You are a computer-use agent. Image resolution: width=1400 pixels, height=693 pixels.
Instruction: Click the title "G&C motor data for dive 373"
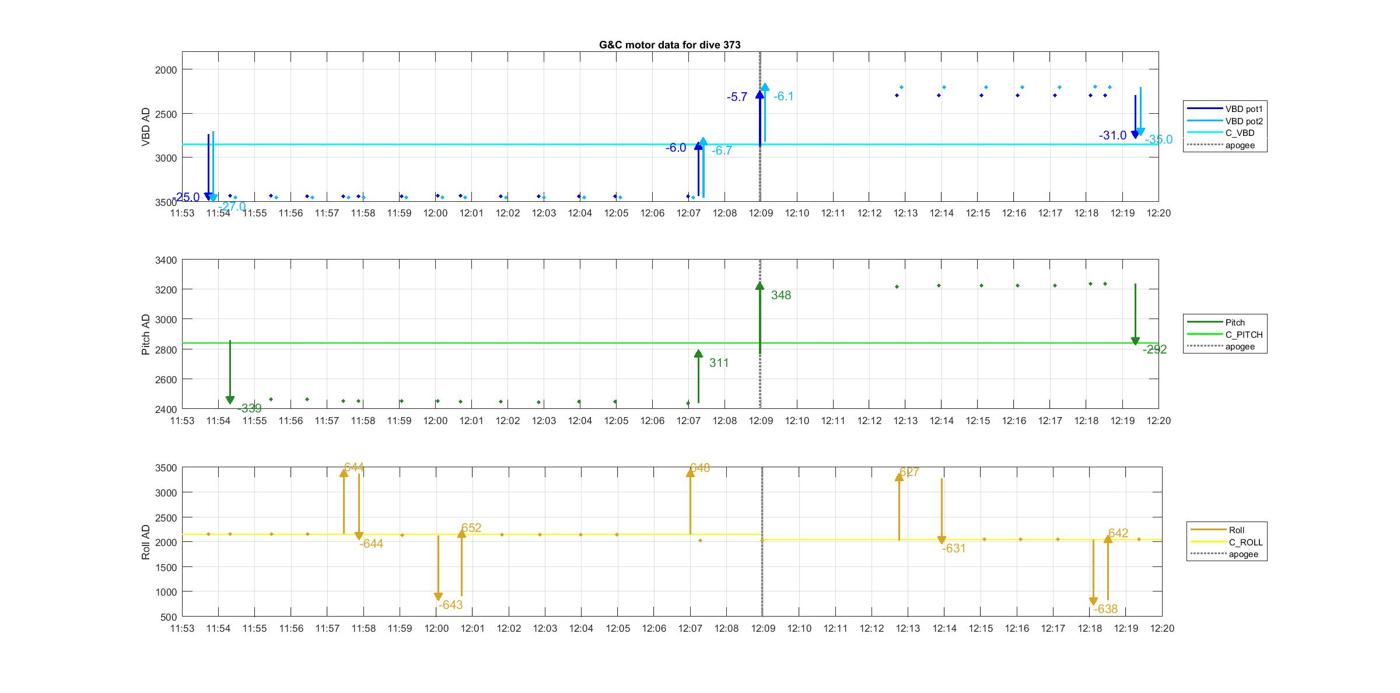(670, 45)
